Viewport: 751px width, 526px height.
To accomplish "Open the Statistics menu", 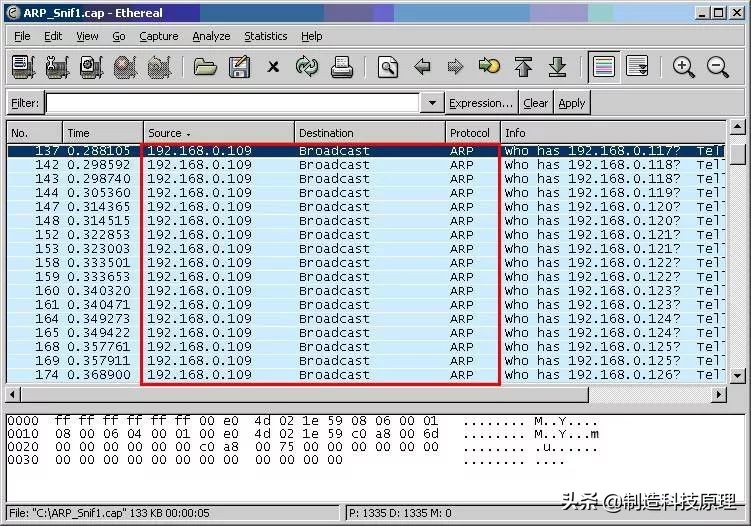I will (265, 36).
